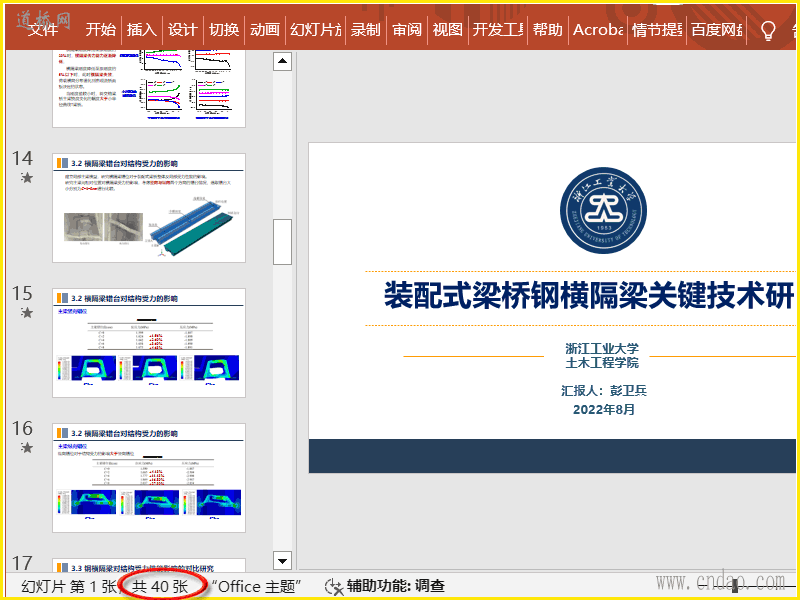Click the animation star under slide 15

point(27,313)
